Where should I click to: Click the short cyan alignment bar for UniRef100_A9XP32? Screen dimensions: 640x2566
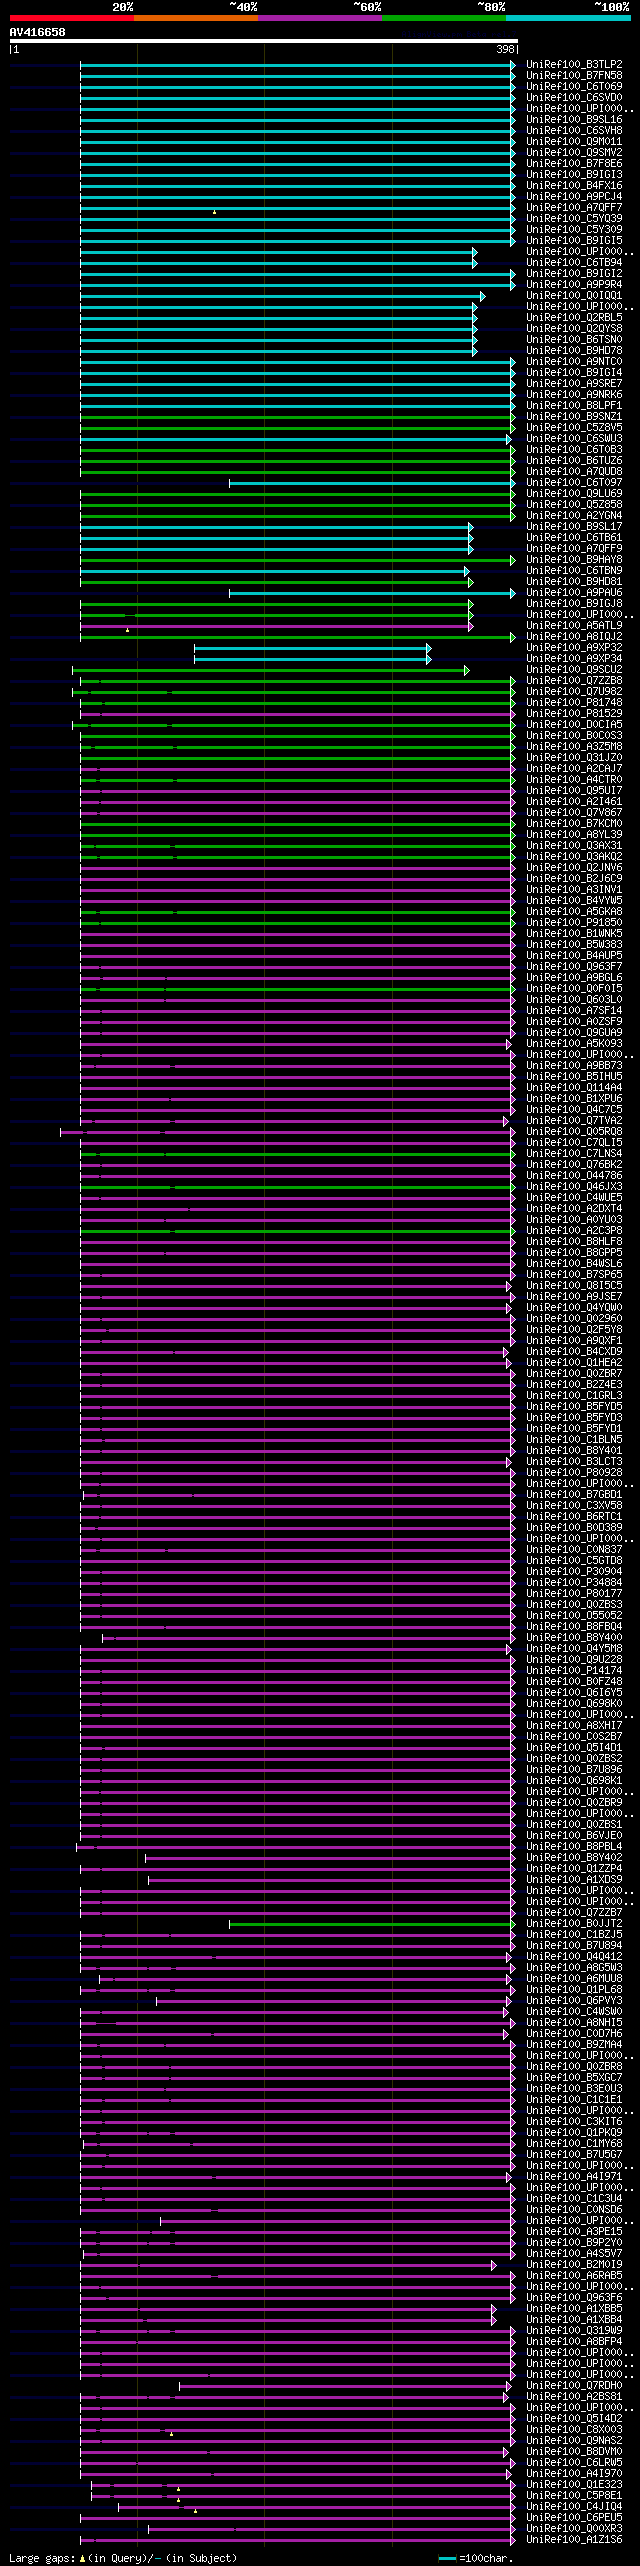pyautogui.click(x=312, y=648)
